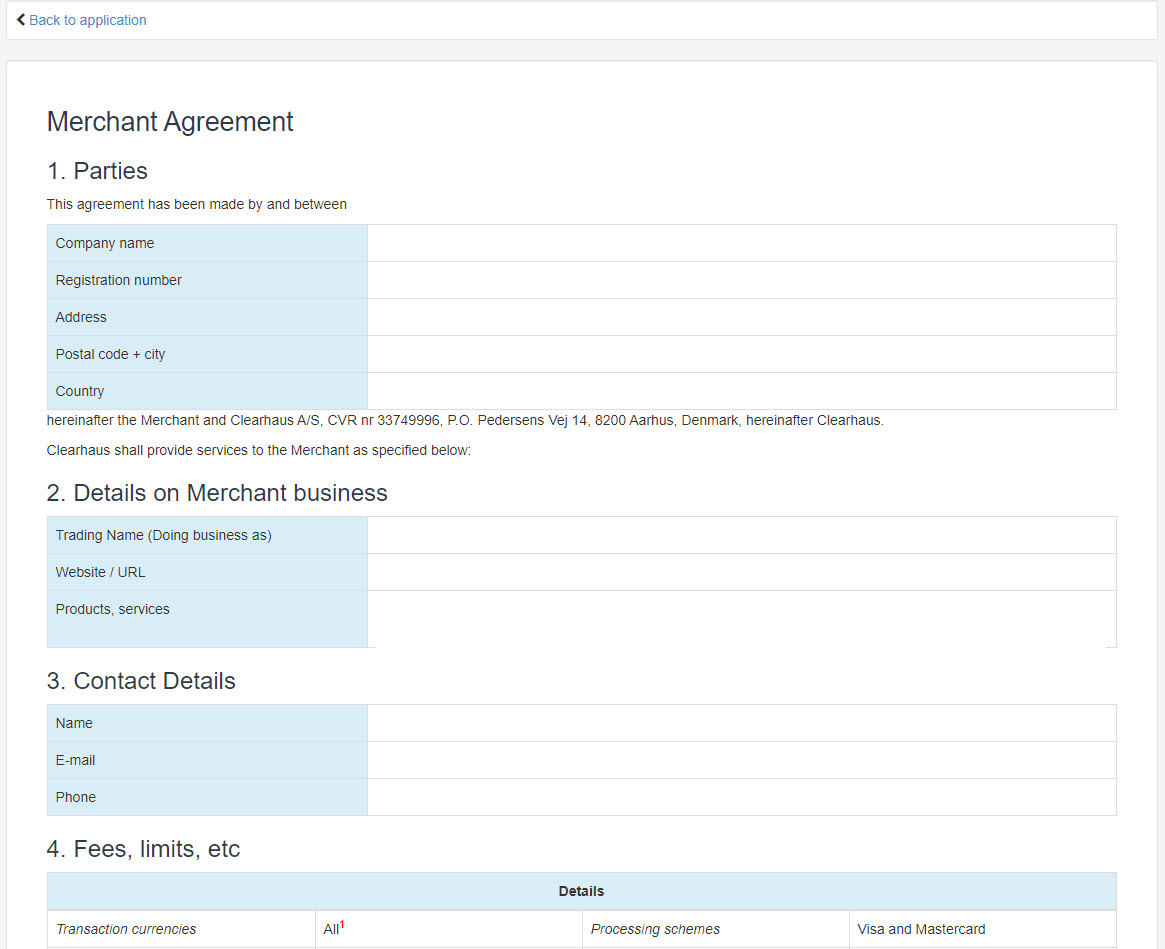The width and height of the screenshot is (1165, 949).
Task: Click the 'Transaction currencies' cell
Action: coord(181,929)
